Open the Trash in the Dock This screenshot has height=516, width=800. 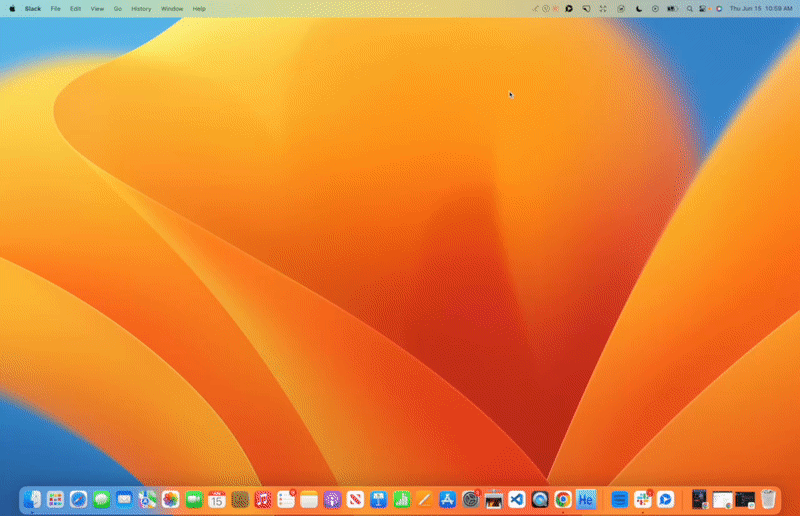tap(768, 499)
